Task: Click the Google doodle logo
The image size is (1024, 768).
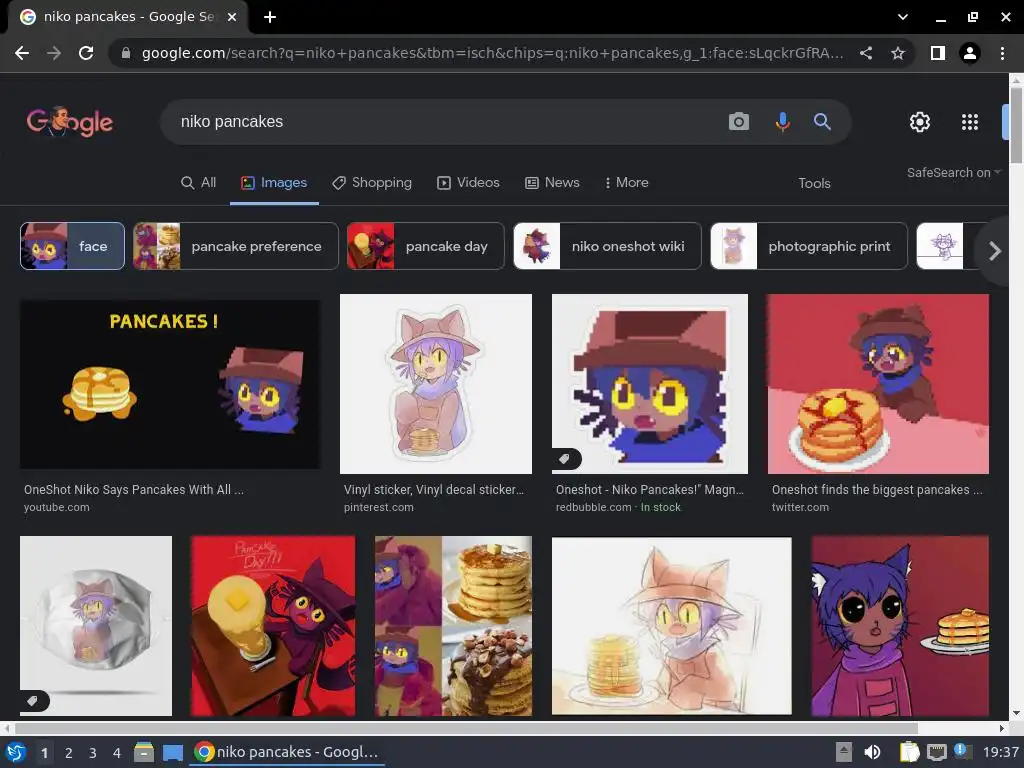Action: [70, 121]
